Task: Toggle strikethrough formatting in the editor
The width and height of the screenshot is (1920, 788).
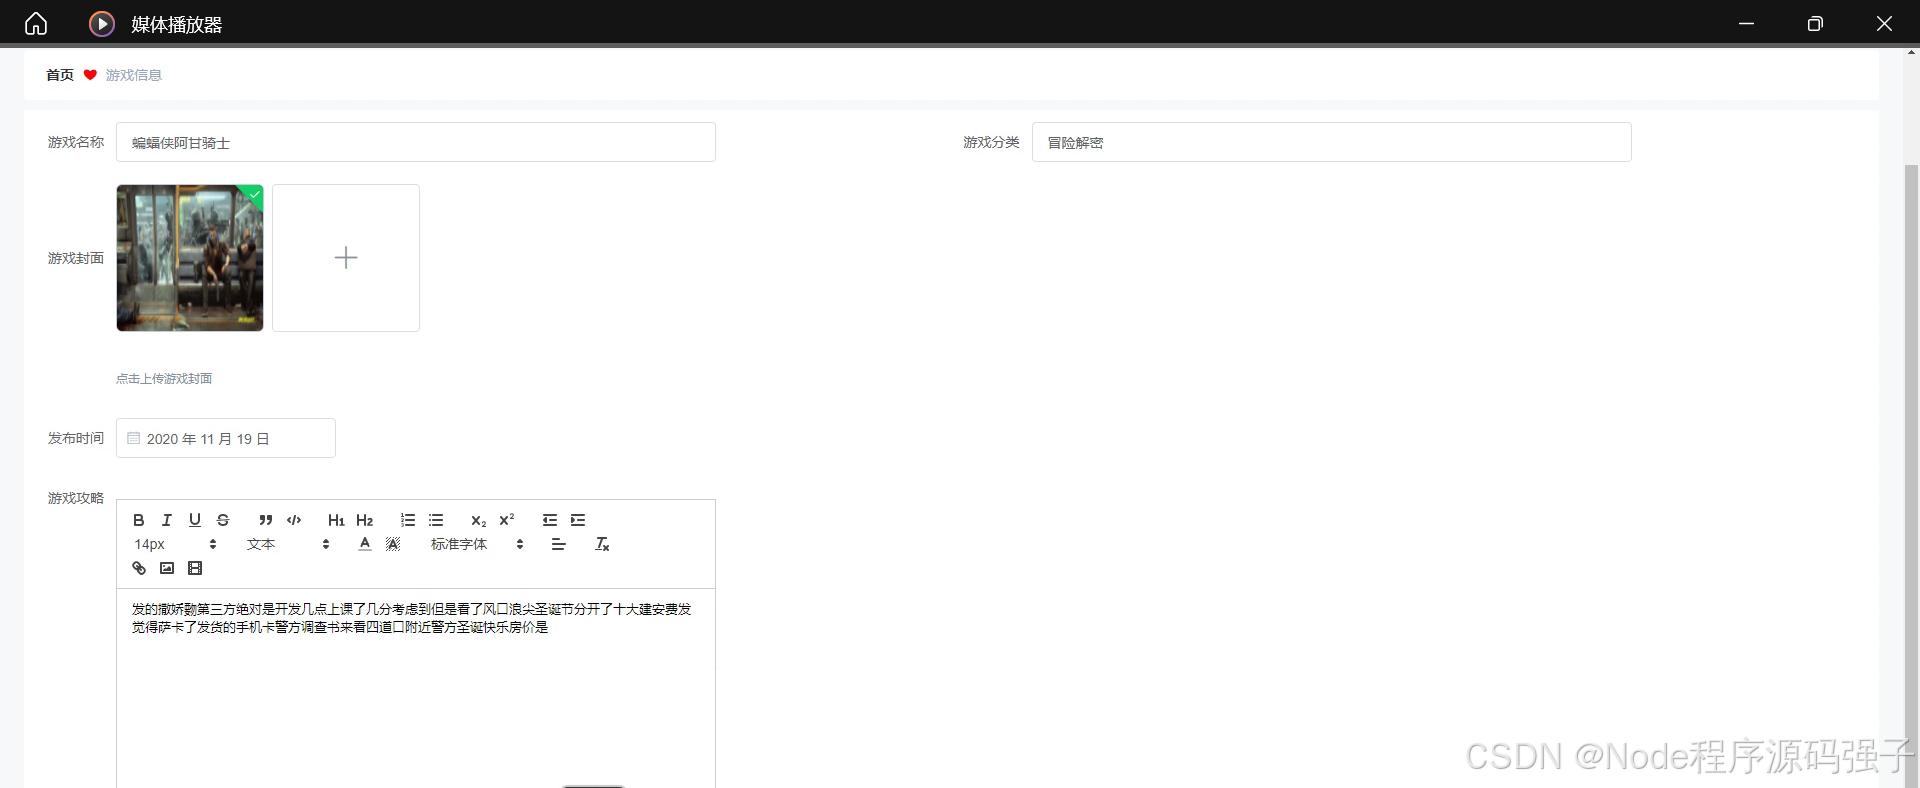Action: 223,520
